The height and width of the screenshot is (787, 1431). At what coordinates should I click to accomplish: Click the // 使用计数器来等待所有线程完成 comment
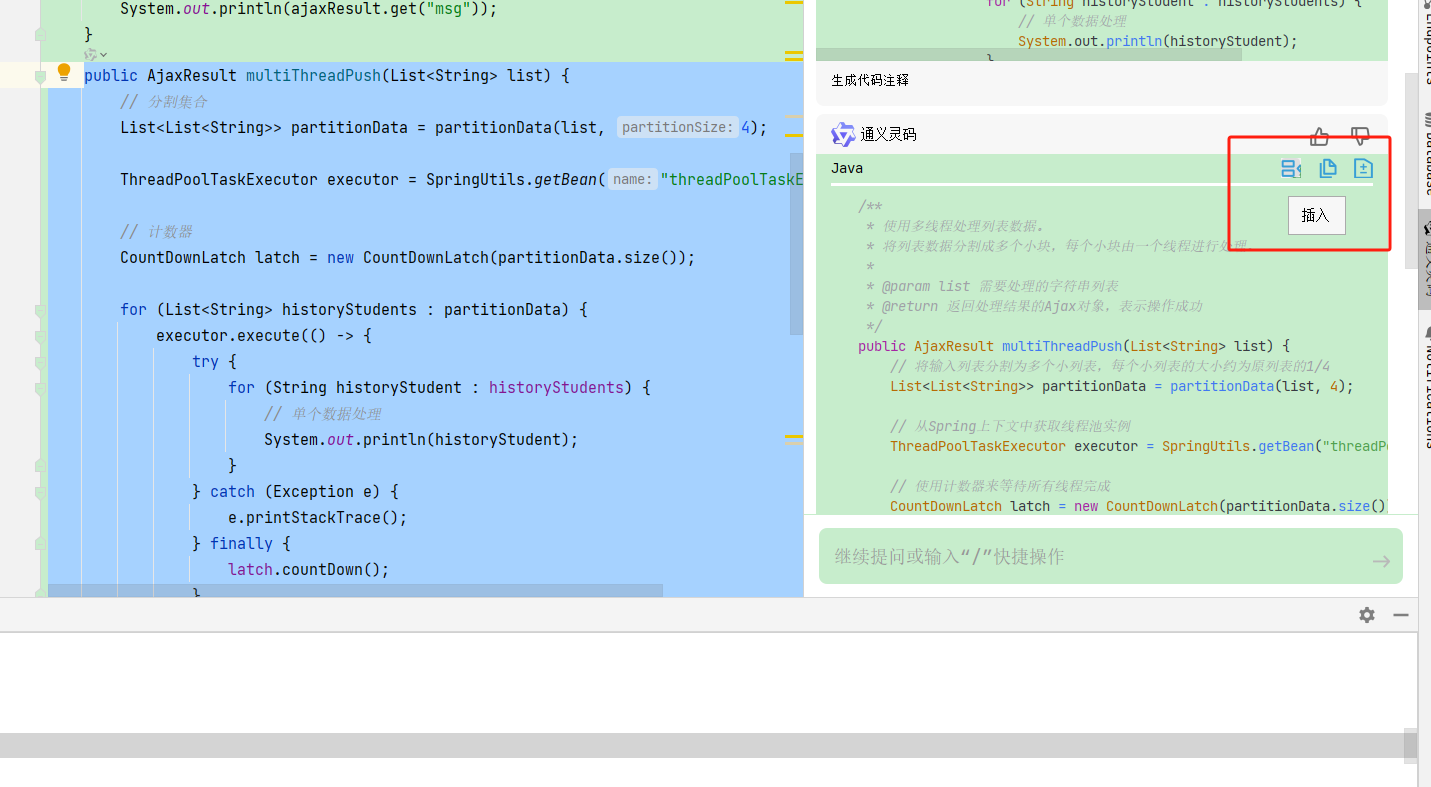[1000, 486]
